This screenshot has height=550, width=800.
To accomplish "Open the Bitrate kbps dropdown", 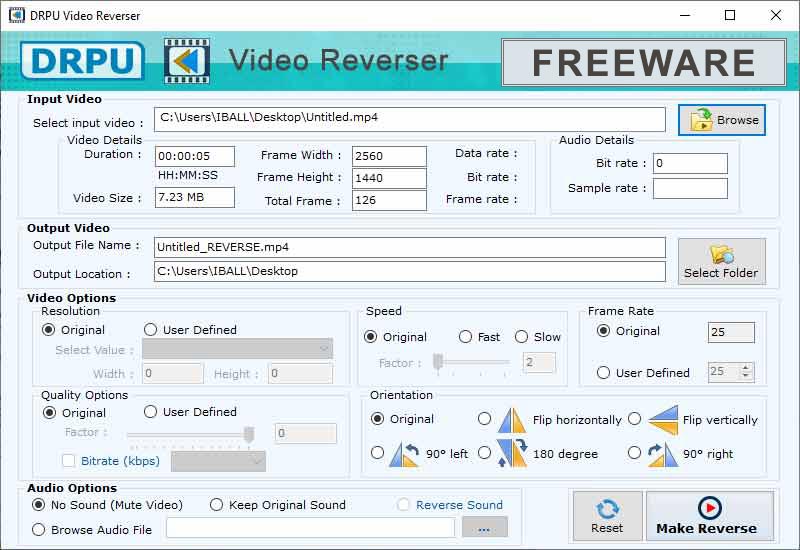I will (218, 461).
